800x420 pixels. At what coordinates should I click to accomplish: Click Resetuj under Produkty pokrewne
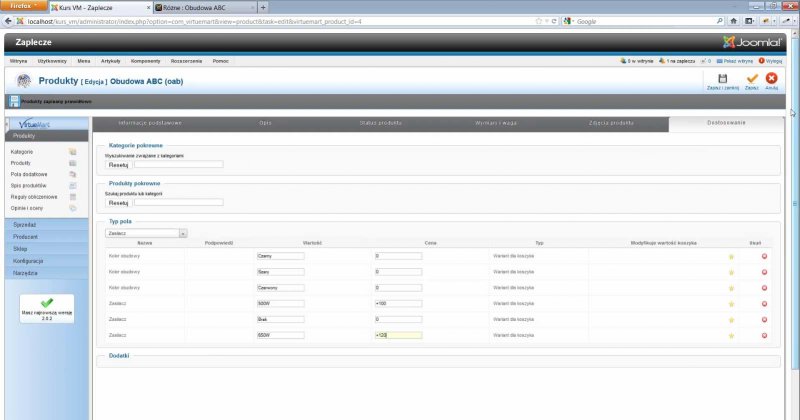click(x=118, y=202)
